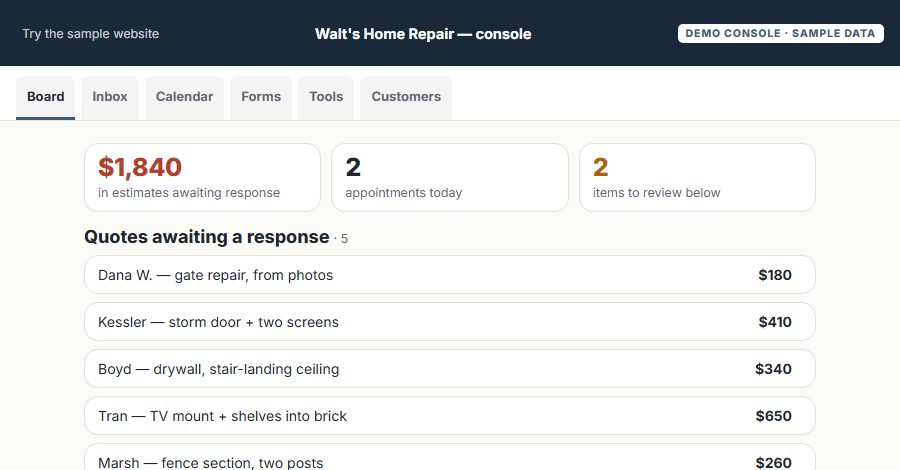Click Walt's Home Repair console title

pos(423,34)
